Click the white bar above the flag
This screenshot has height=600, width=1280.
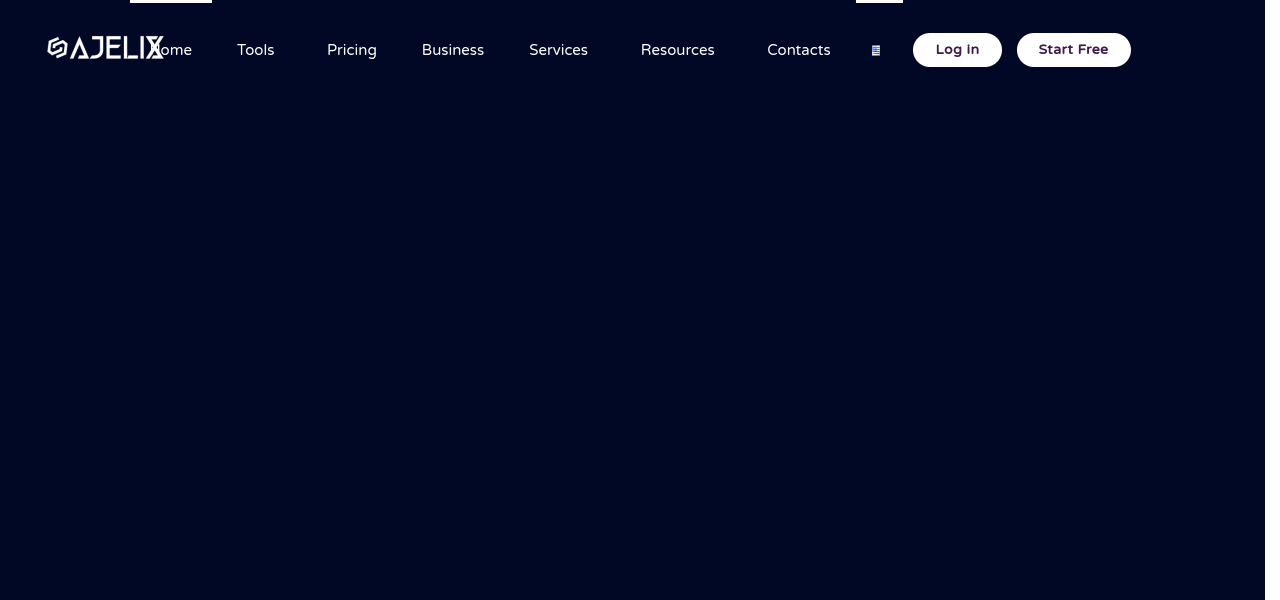pos(879,1)
